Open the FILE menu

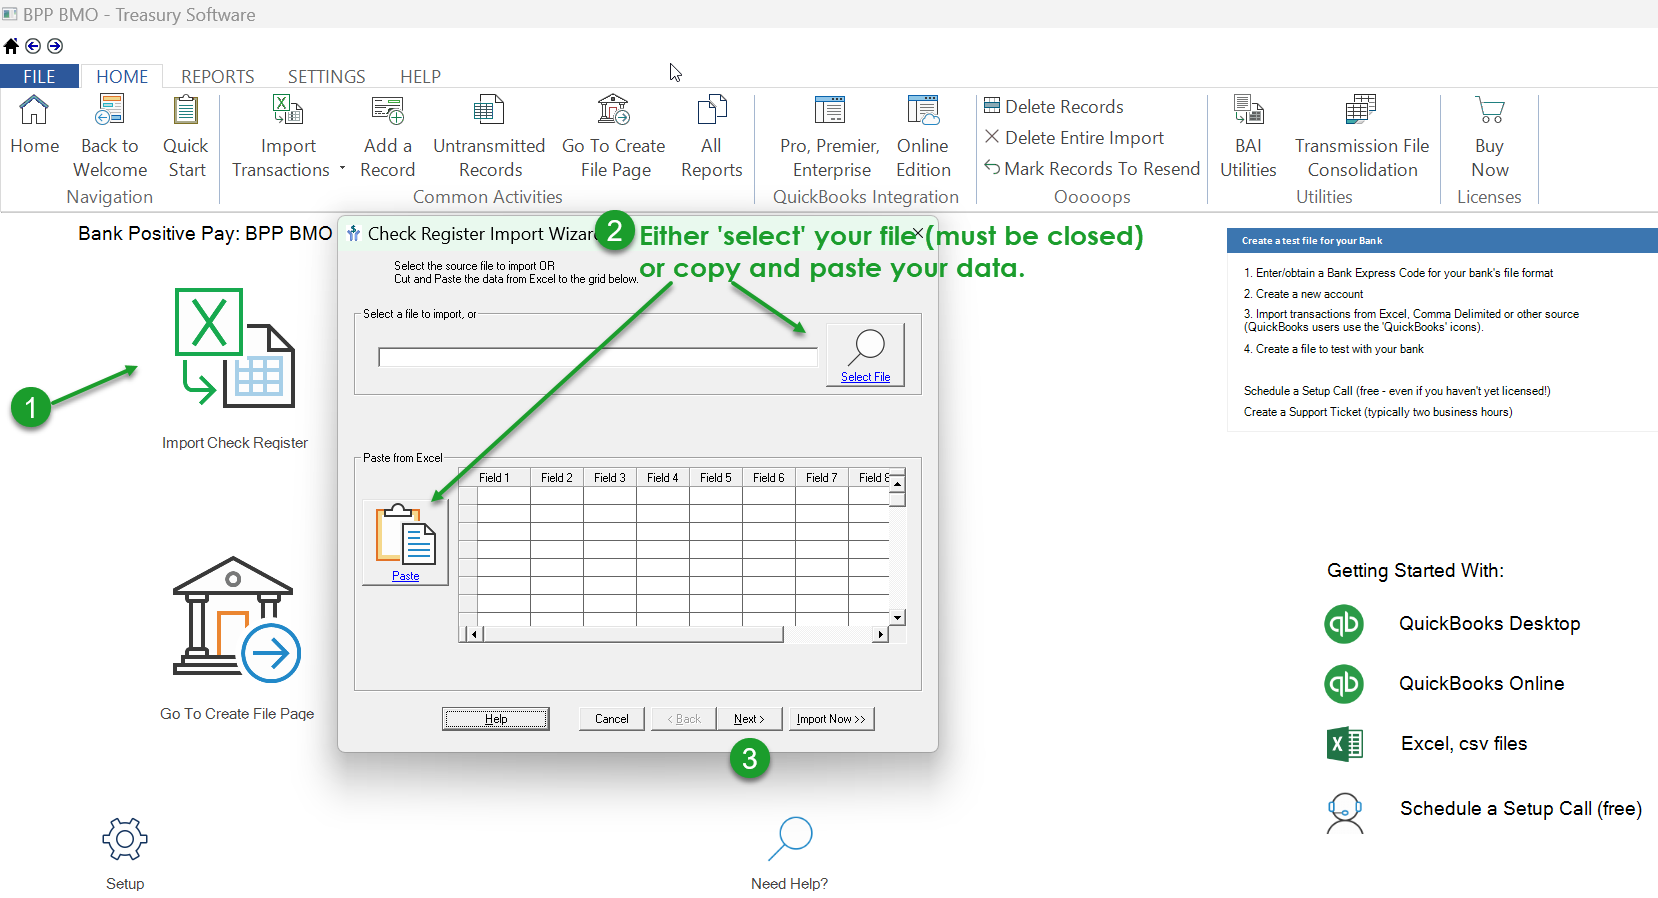(x=39, y=77)
